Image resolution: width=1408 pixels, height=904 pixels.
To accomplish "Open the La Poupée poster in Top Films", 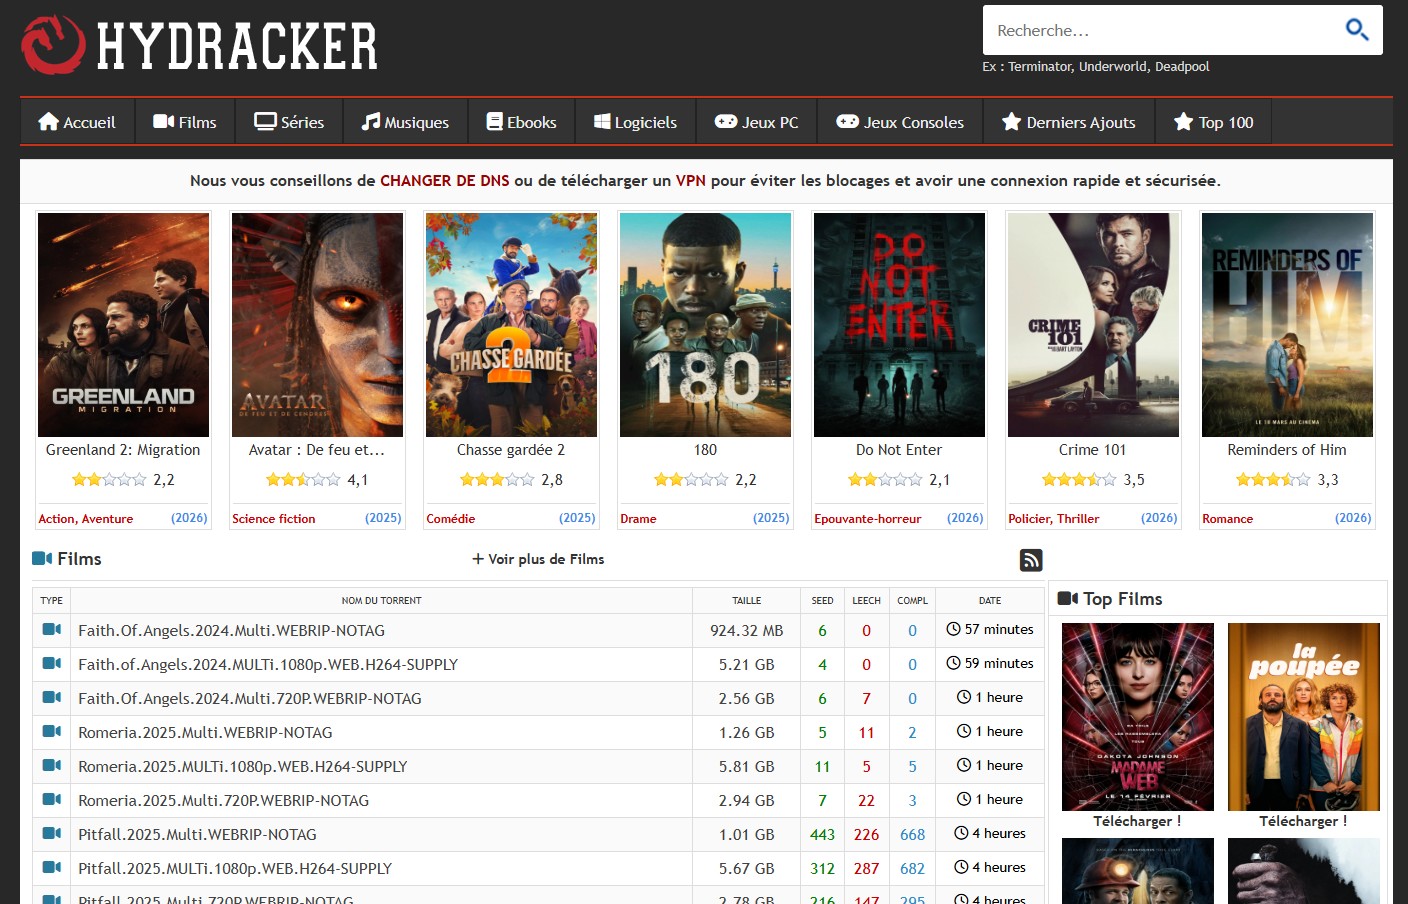I will click(1304, 717).
